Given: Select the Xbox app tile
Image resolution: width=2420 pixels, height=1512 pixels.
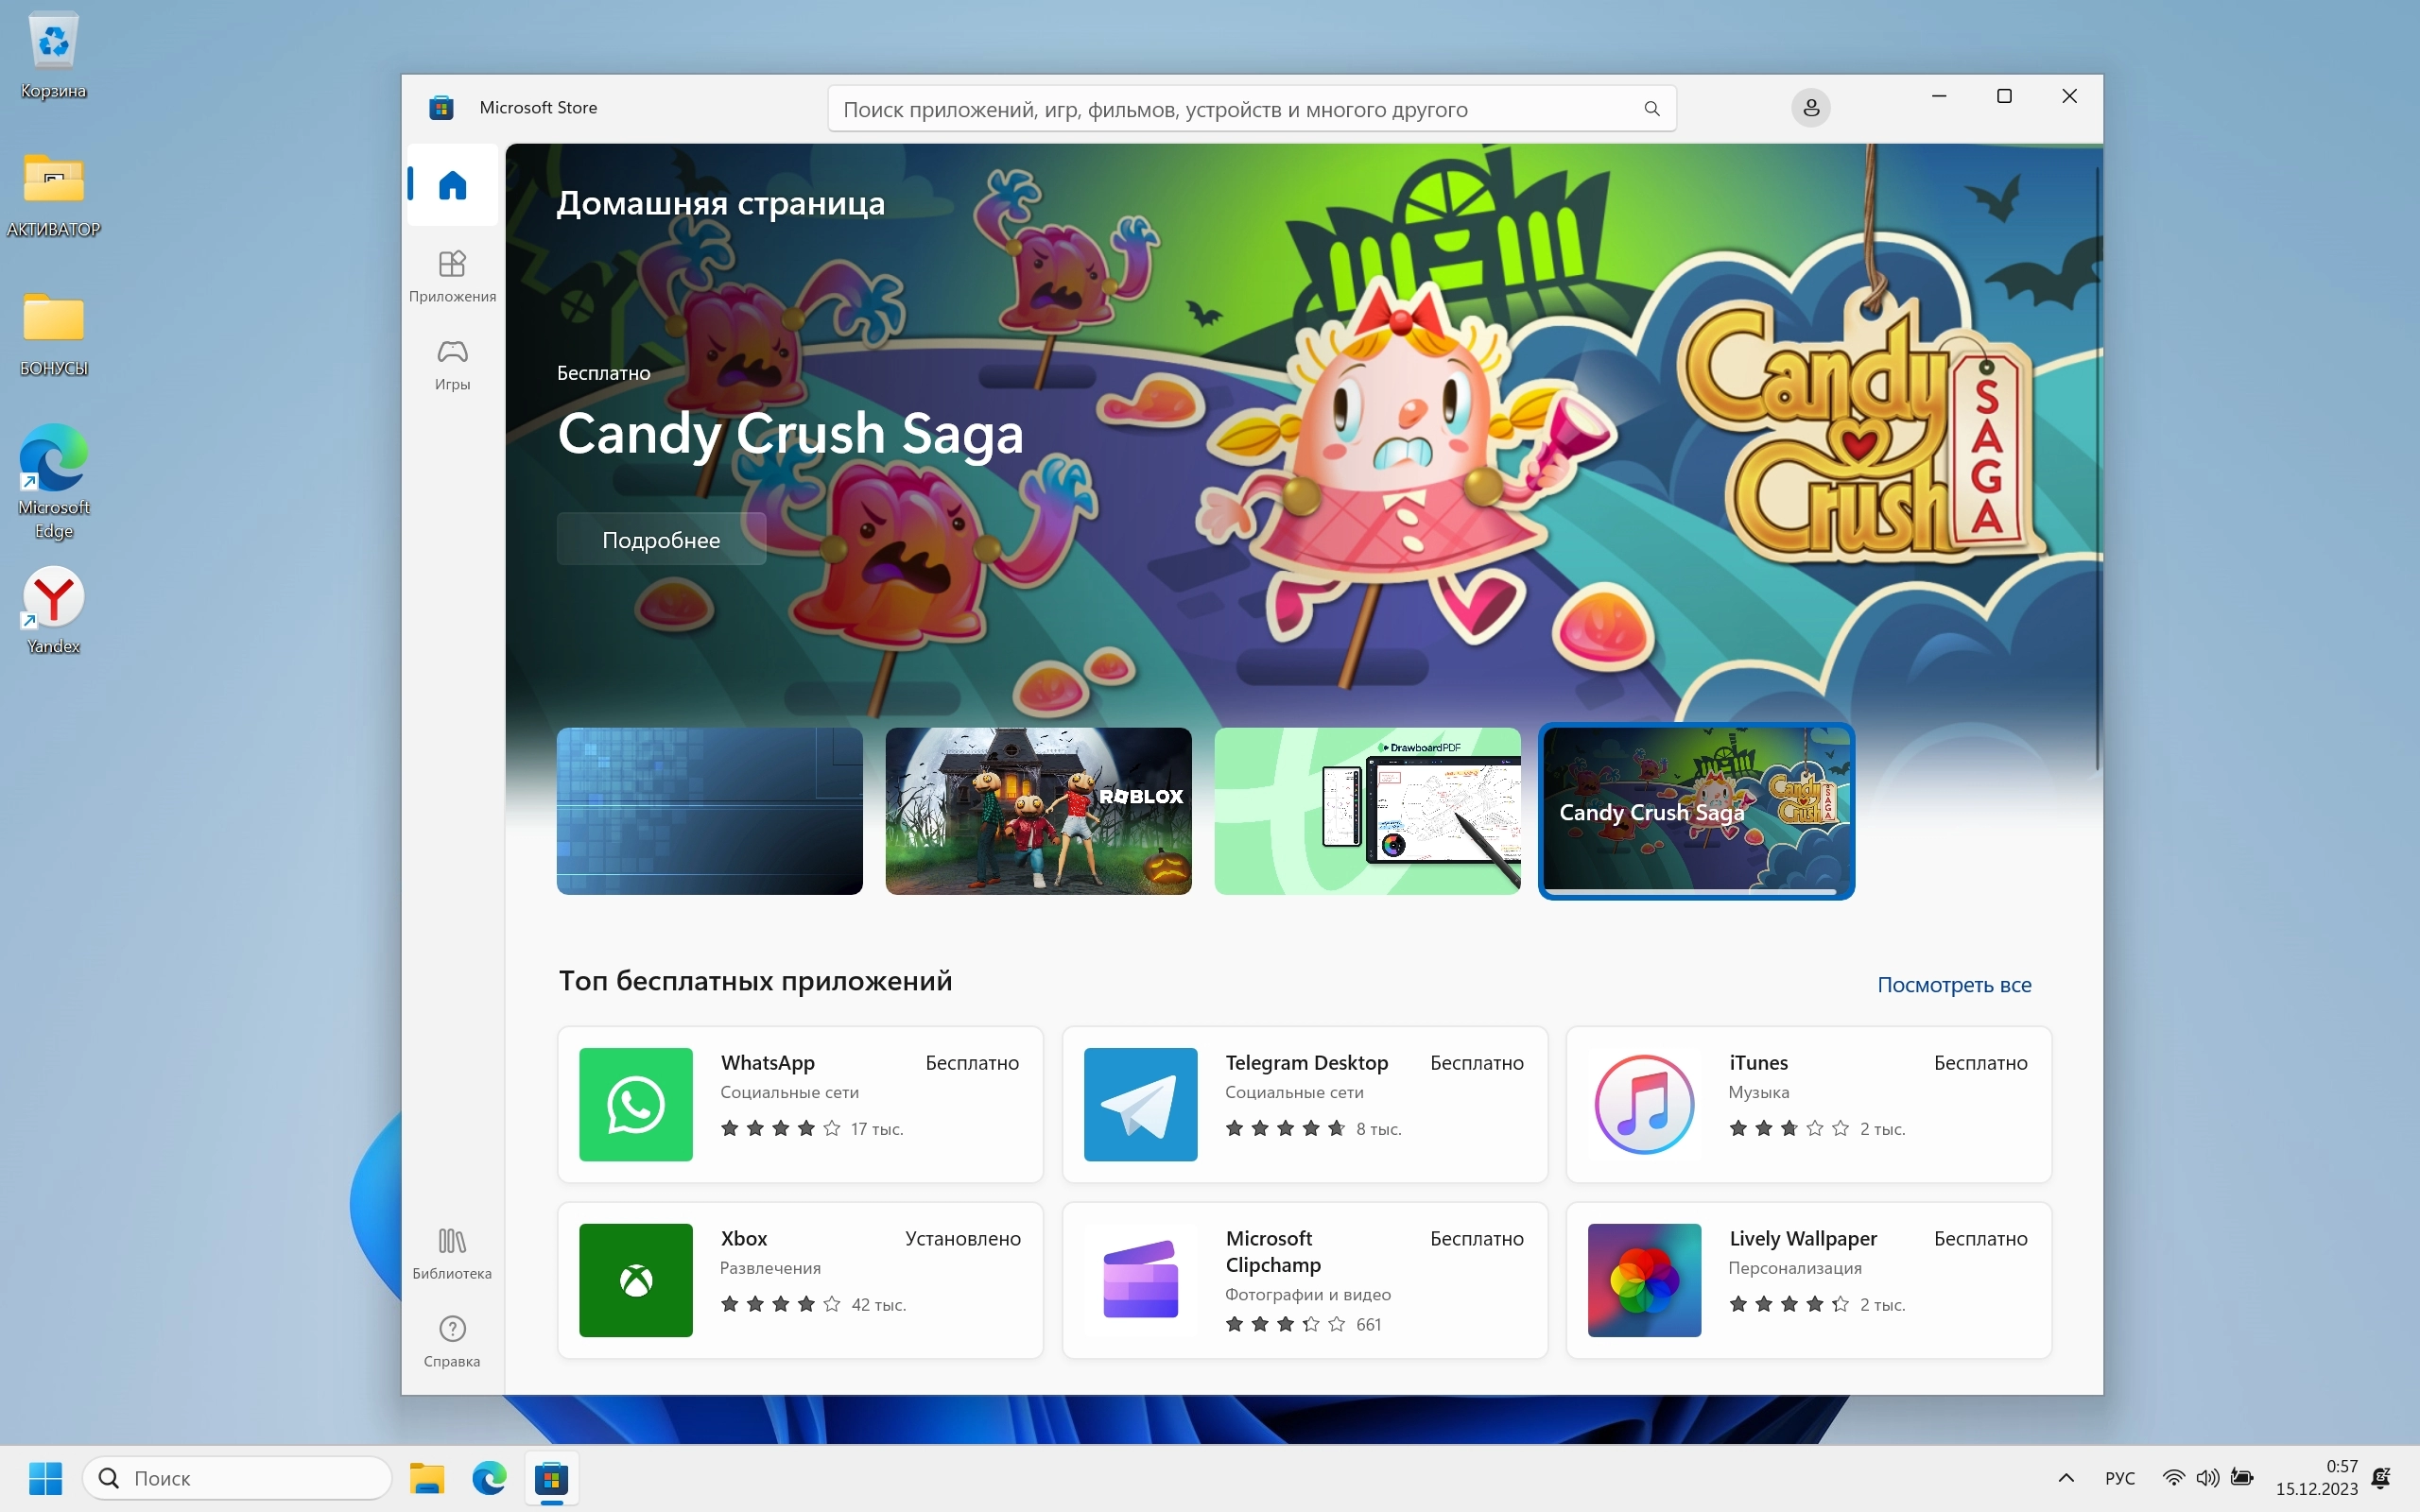Looking at the screenshot, I should coord(800,1280).
